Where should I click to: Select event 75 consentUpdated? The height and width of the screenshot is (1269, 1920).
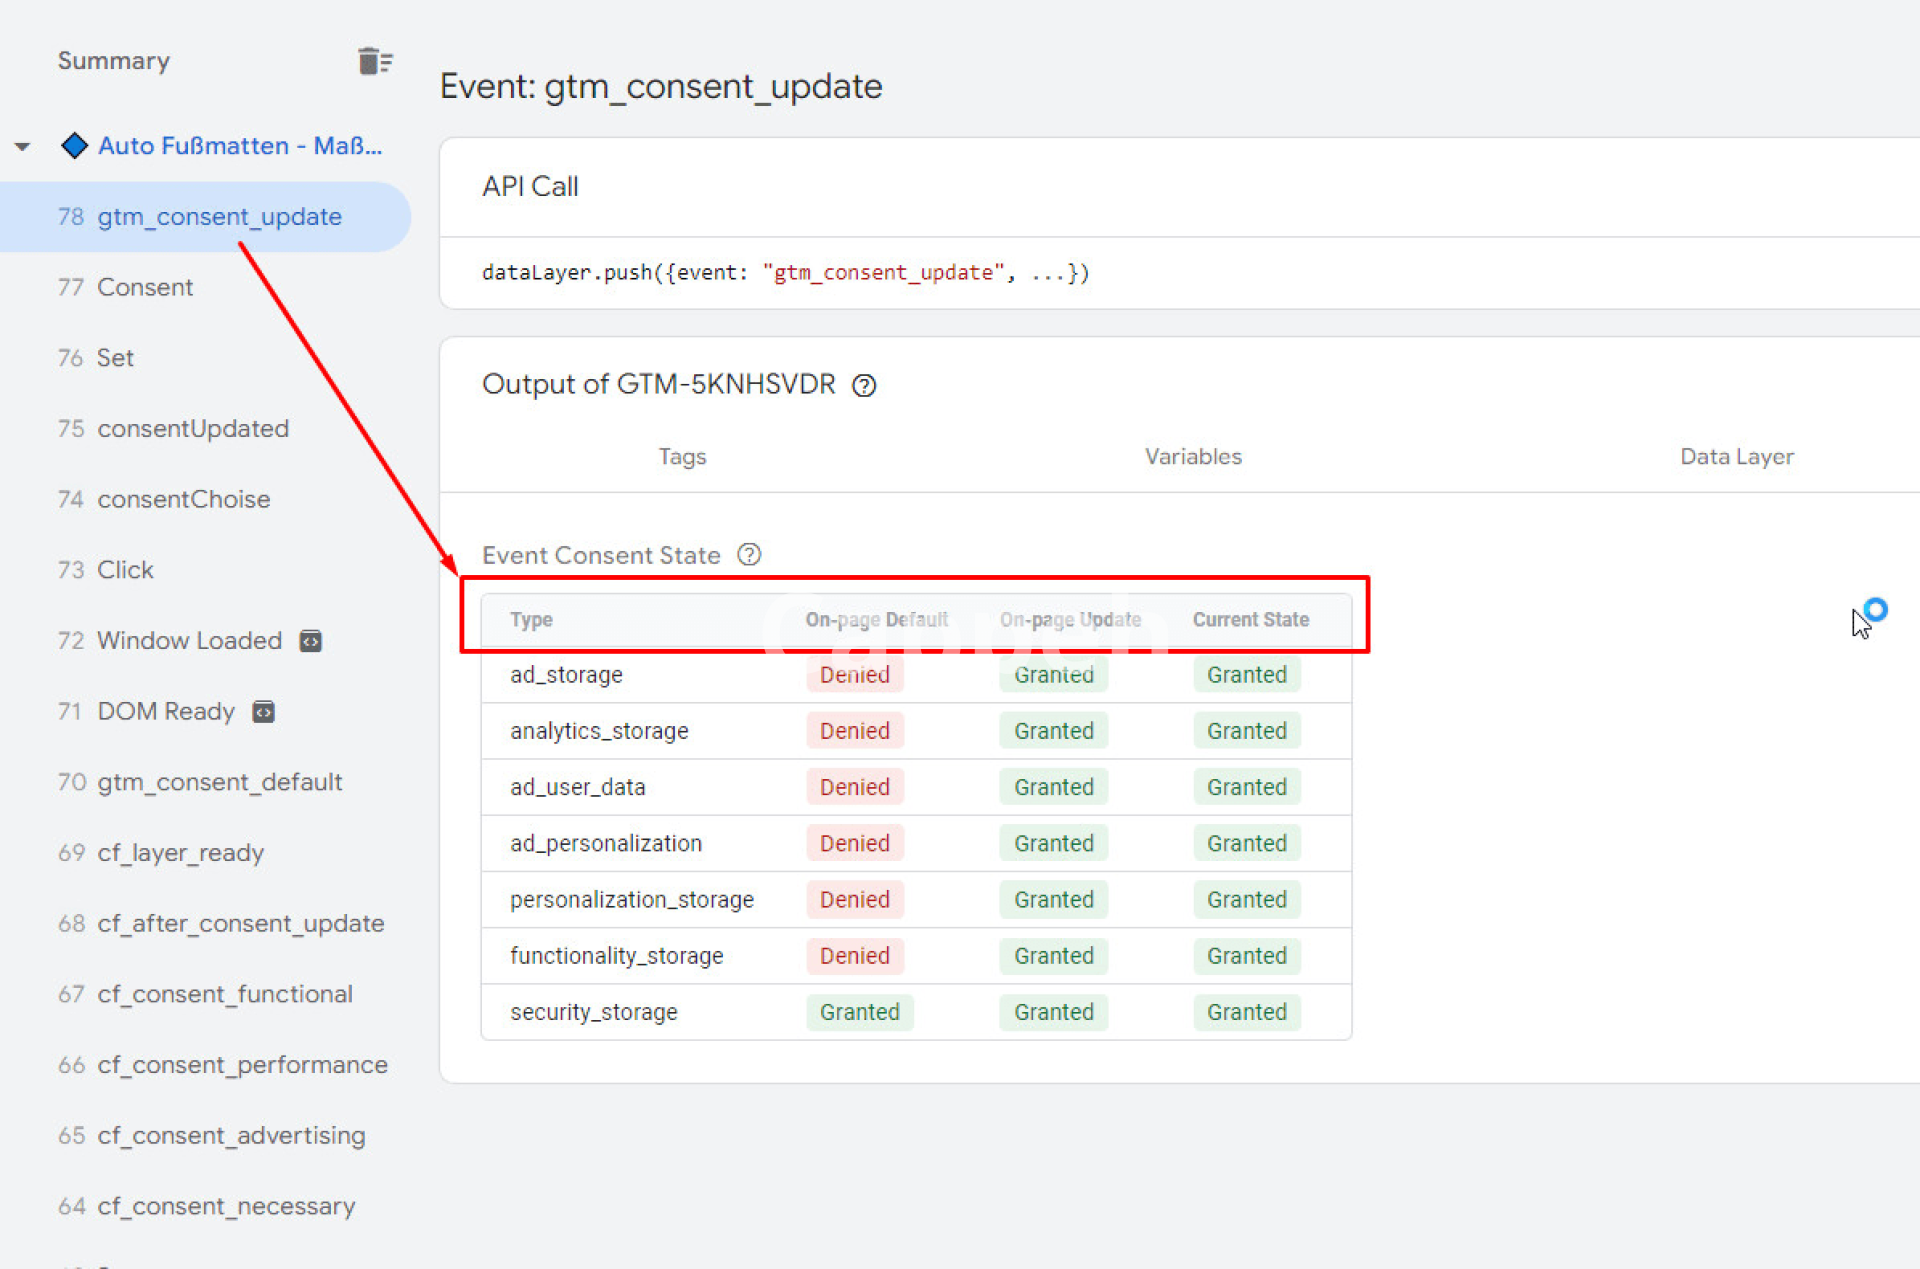(x=192, y=429)
